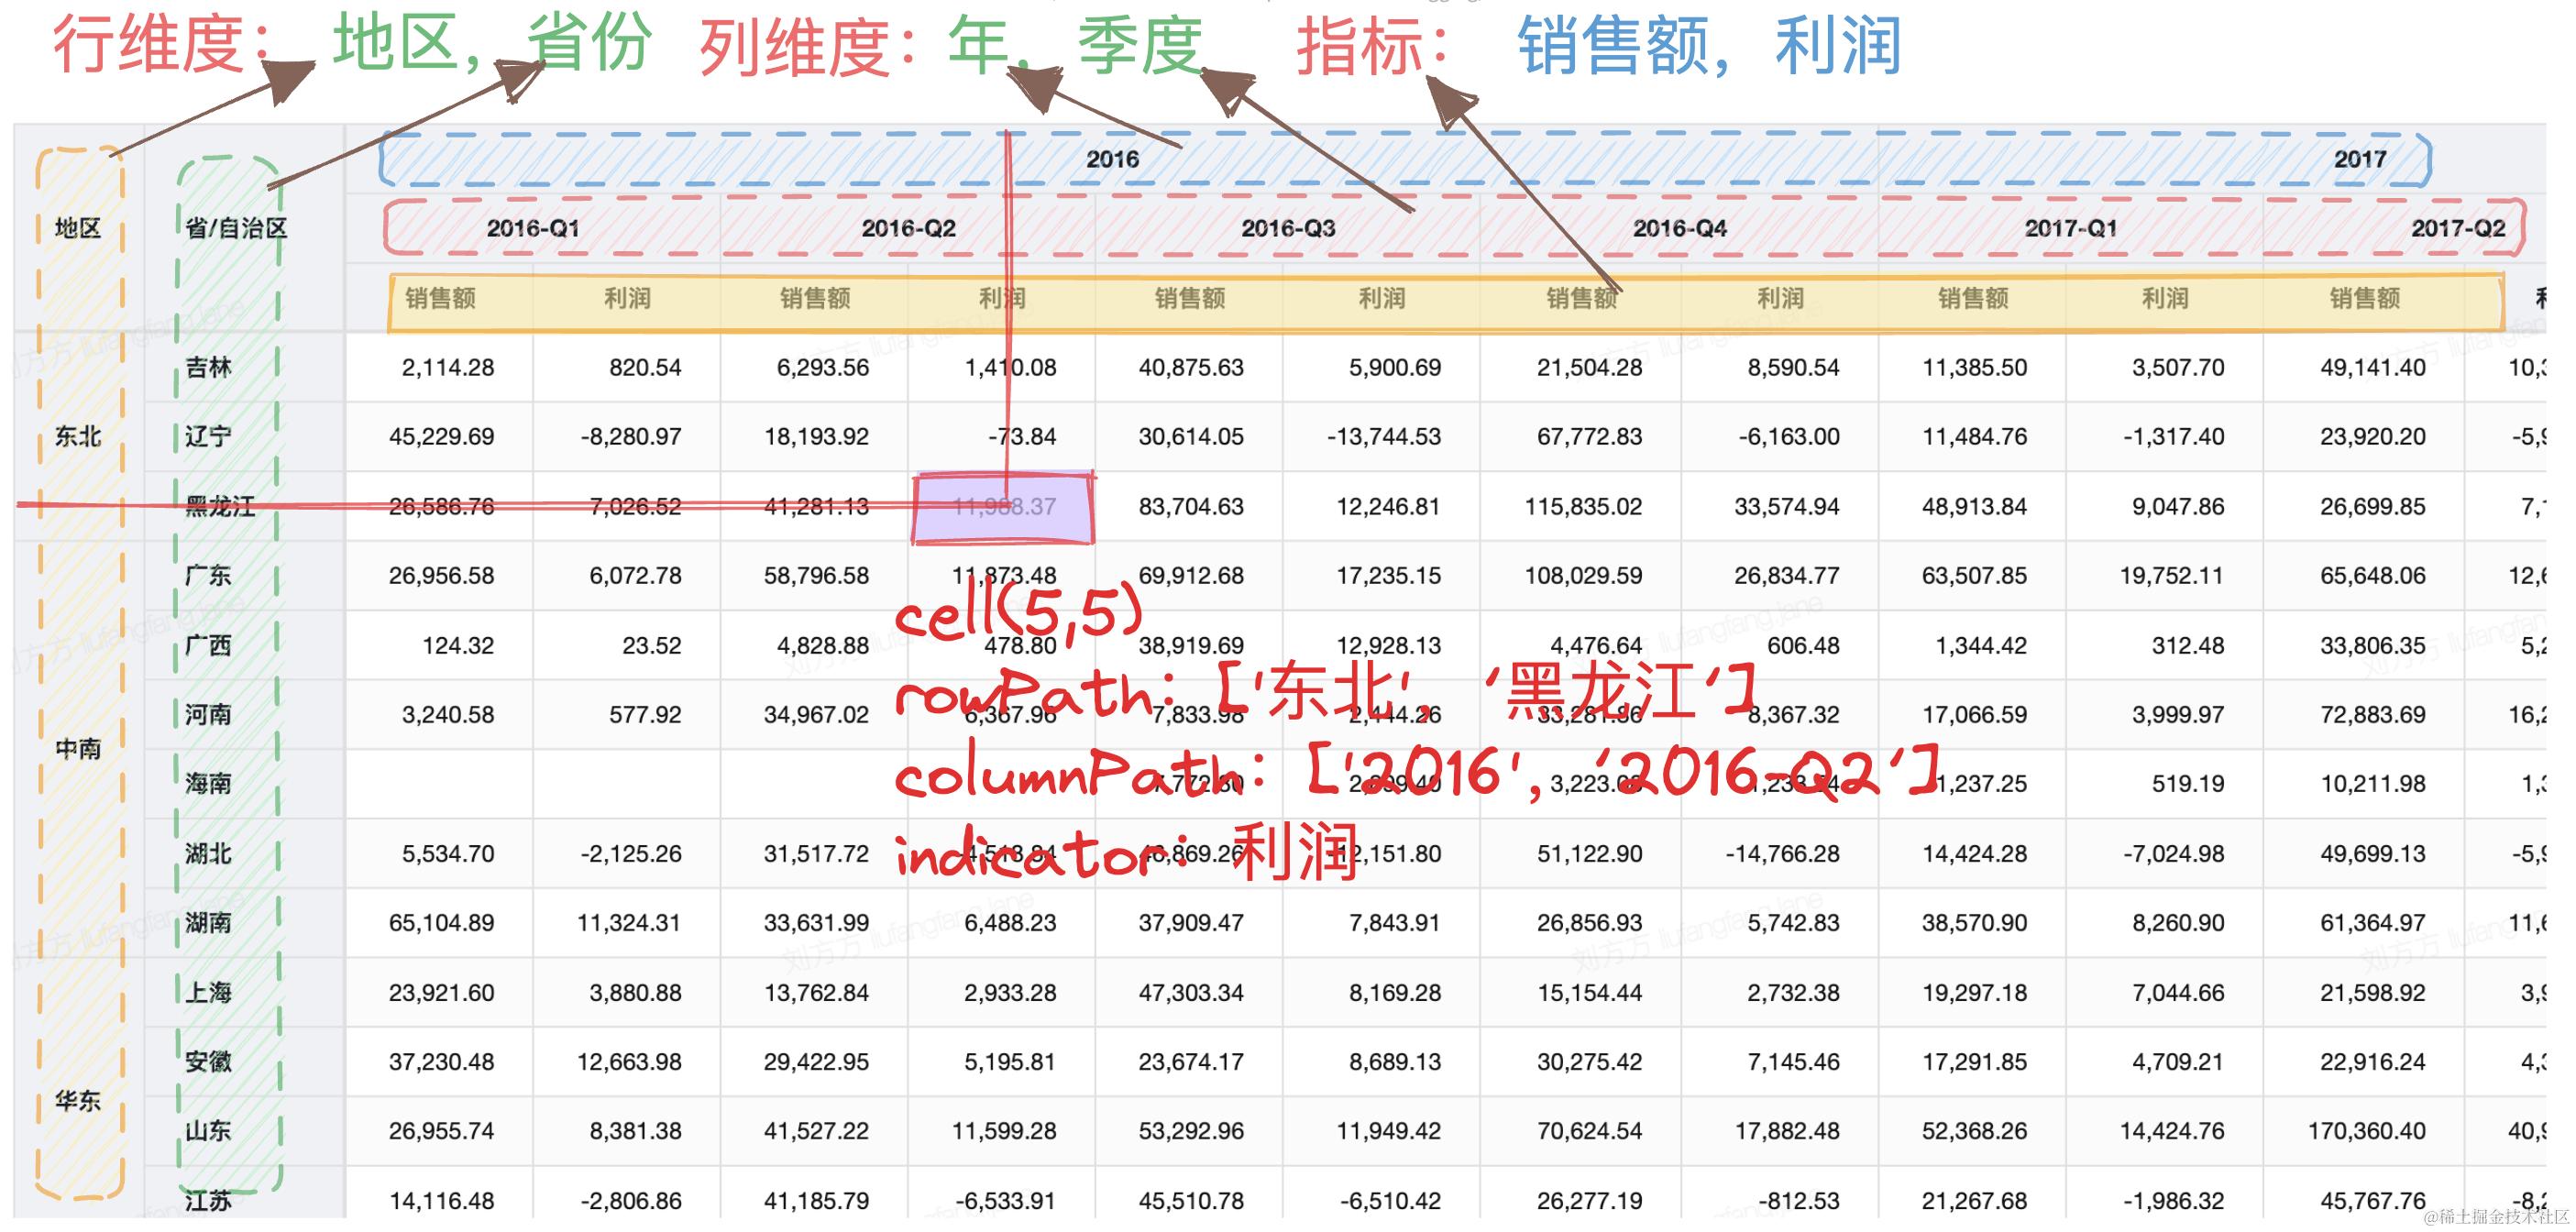This screenshot has width=2576, height=1232.
Task: Click the 黑龙江 province row header
Action: pos(219,506)
